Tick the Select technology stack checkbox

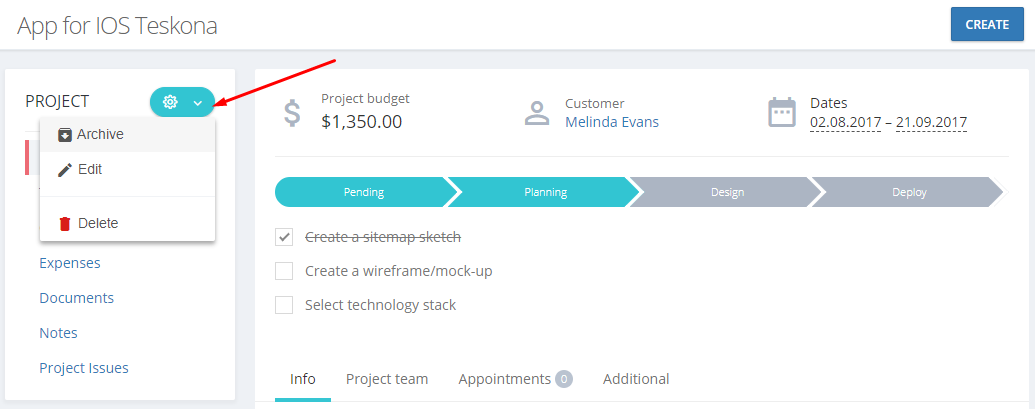[284, 305]
